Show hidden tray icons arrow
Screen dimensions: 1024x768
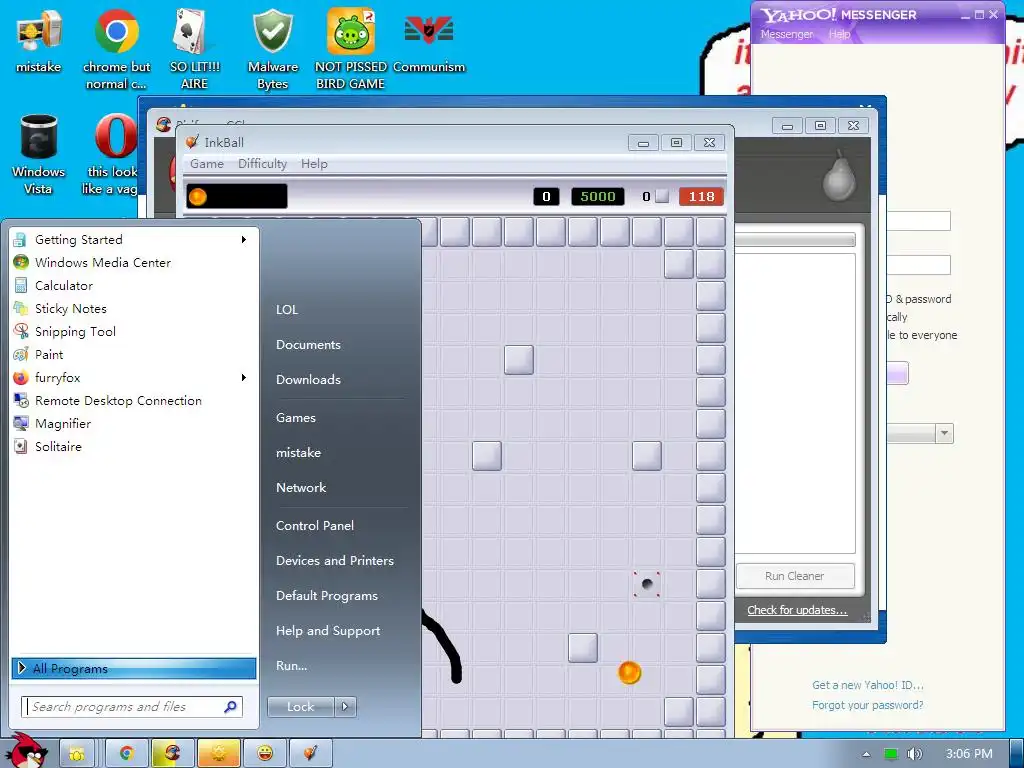click(x=867, y=754)
